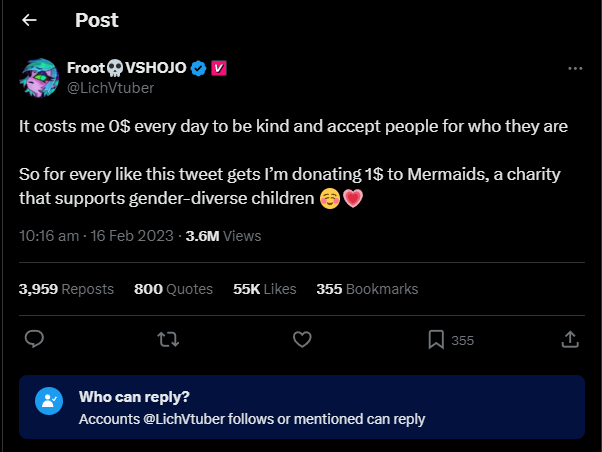
Task: View the 55K Likes list
Action: [x=264, y=289]
